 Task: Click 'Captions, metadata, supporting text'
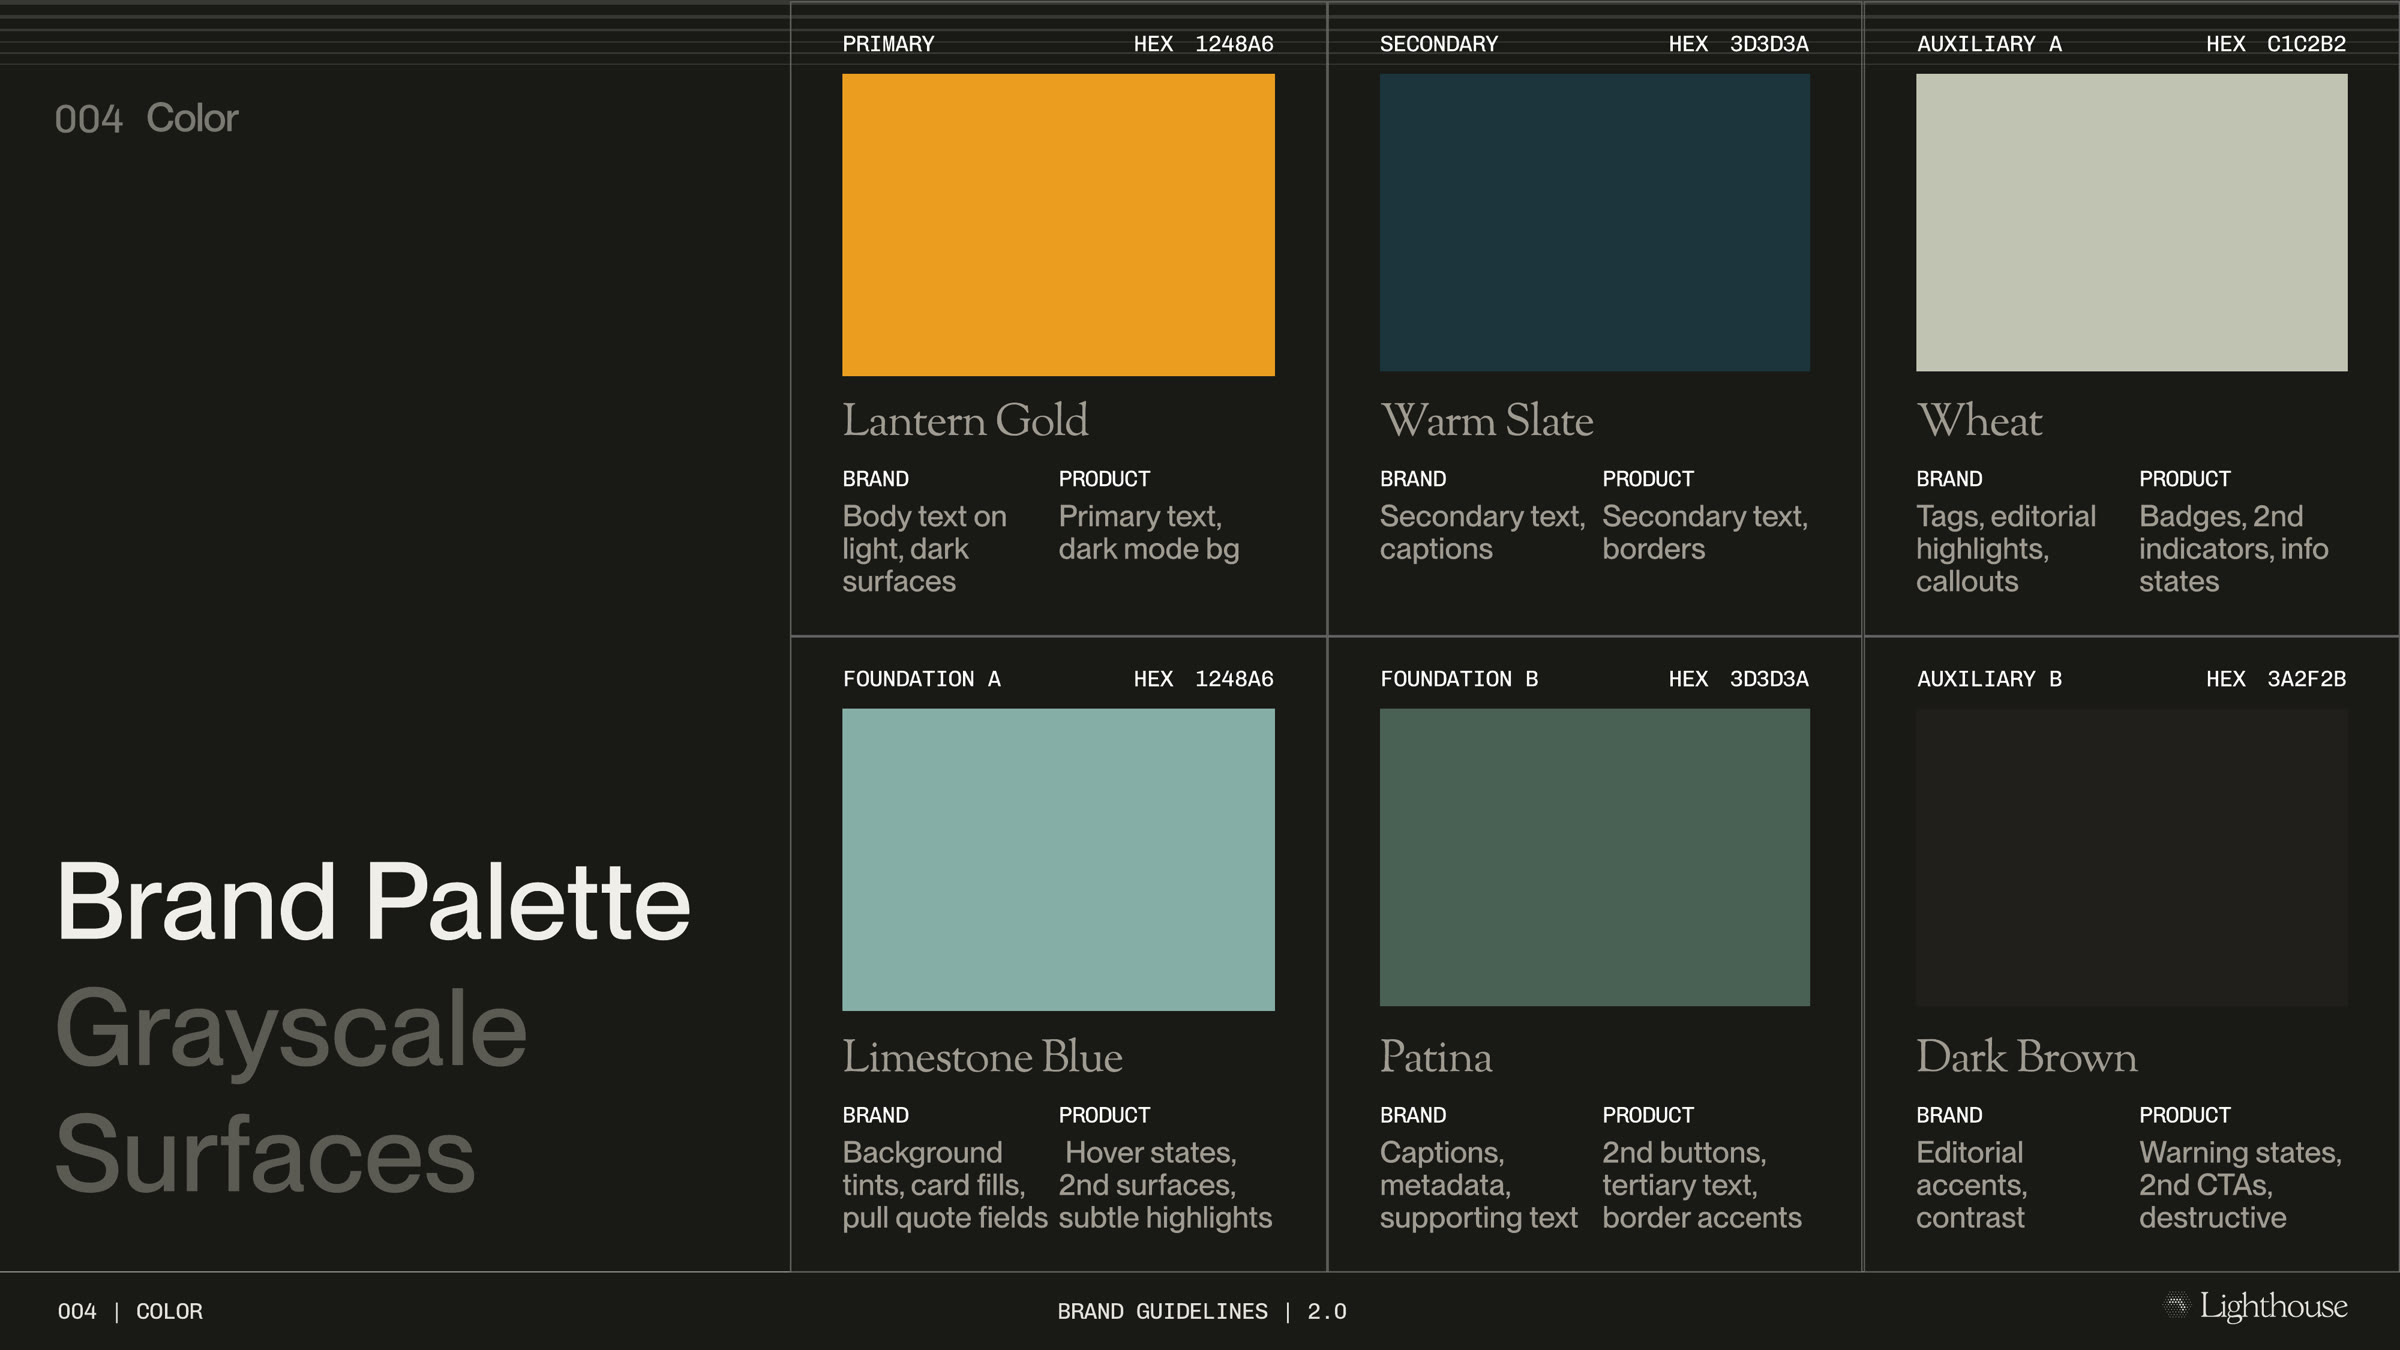1479,1185
